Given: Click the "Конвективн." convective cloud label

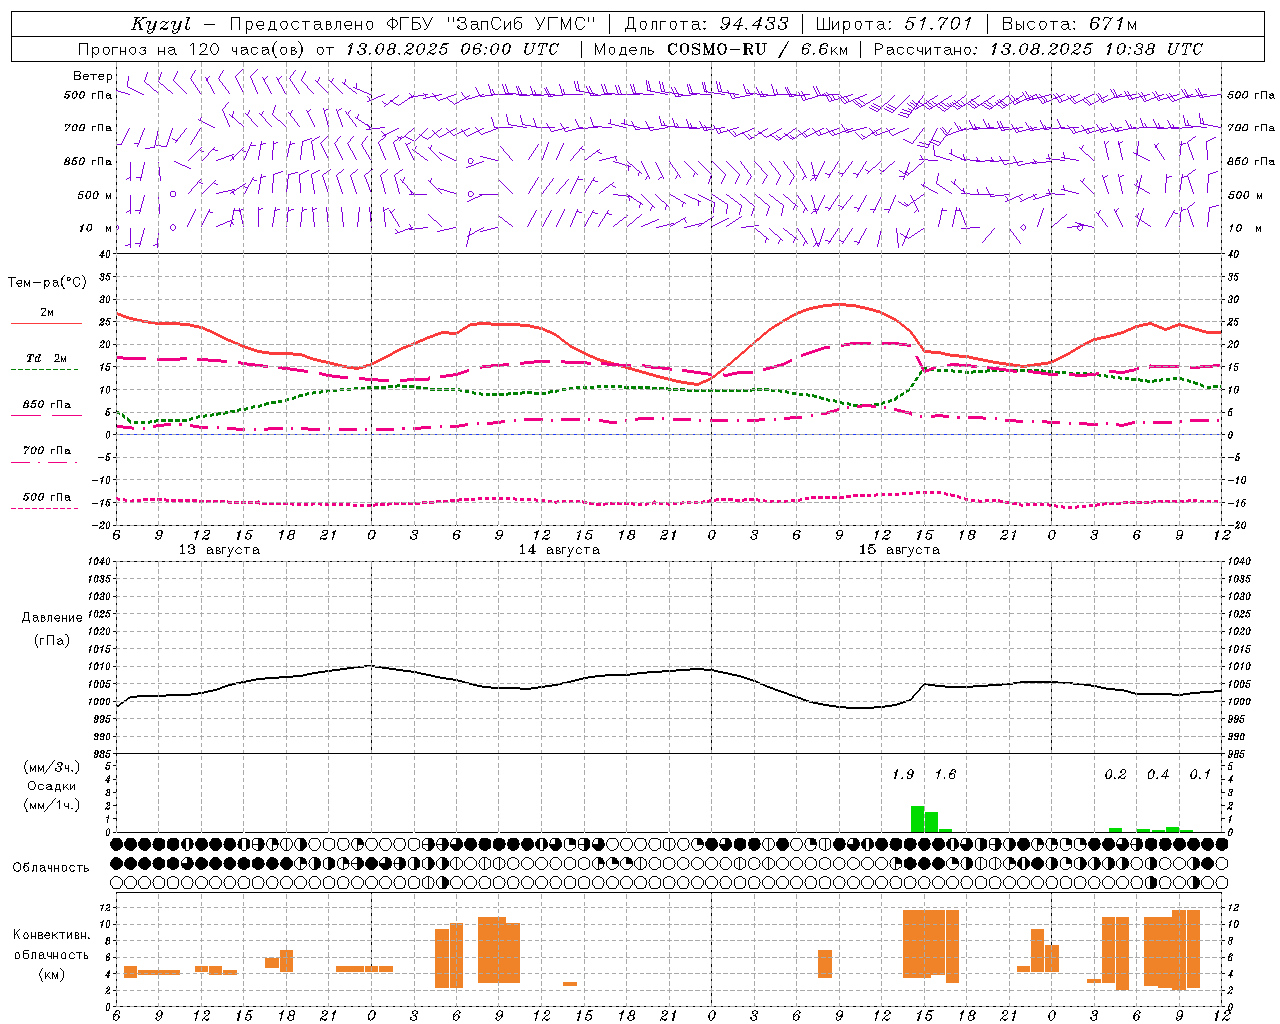Looking at the screenshot, I should 51,935.
